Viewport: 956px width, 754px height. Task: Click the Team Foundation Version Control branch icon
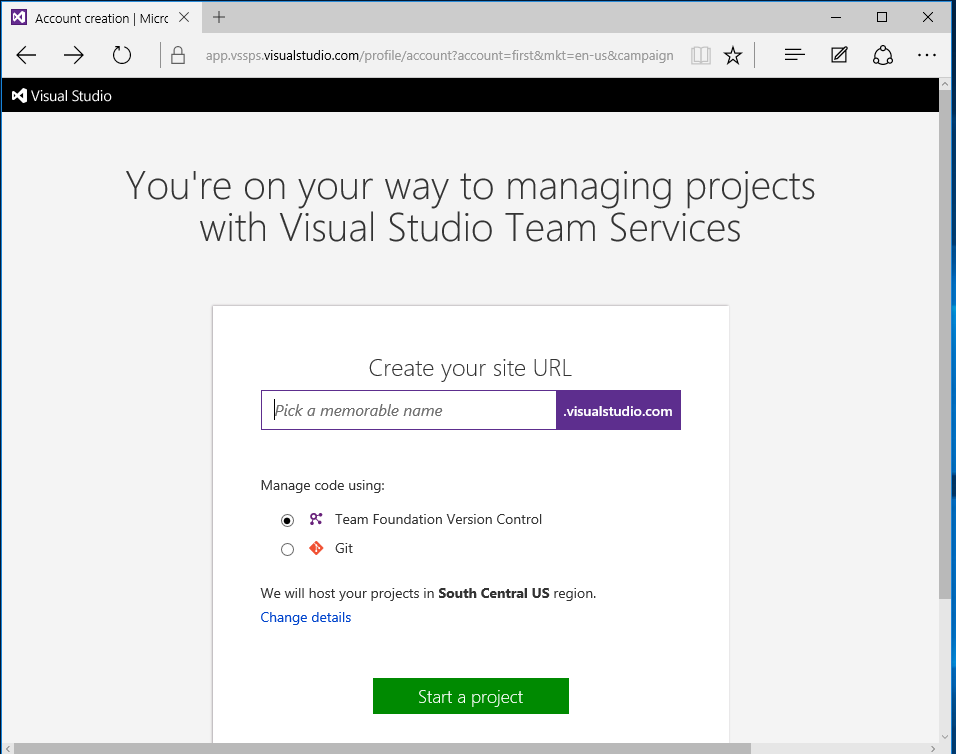point(316,519)
